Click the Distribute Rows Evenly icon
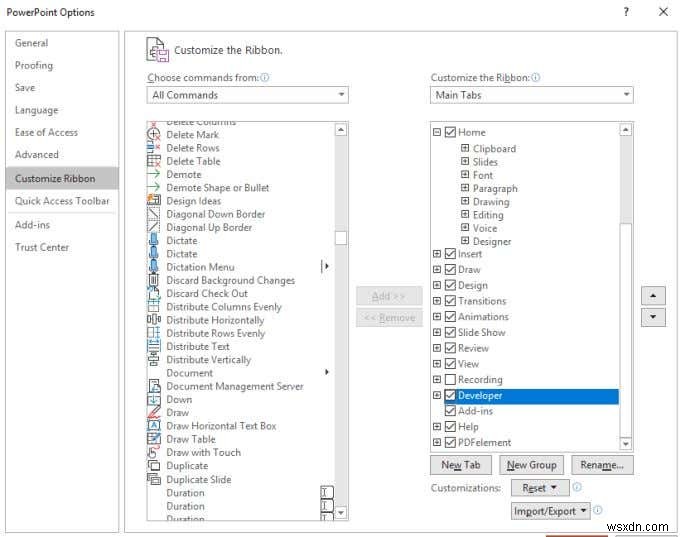The width and height of the screenshot is (680, 537). click(154, 333)
